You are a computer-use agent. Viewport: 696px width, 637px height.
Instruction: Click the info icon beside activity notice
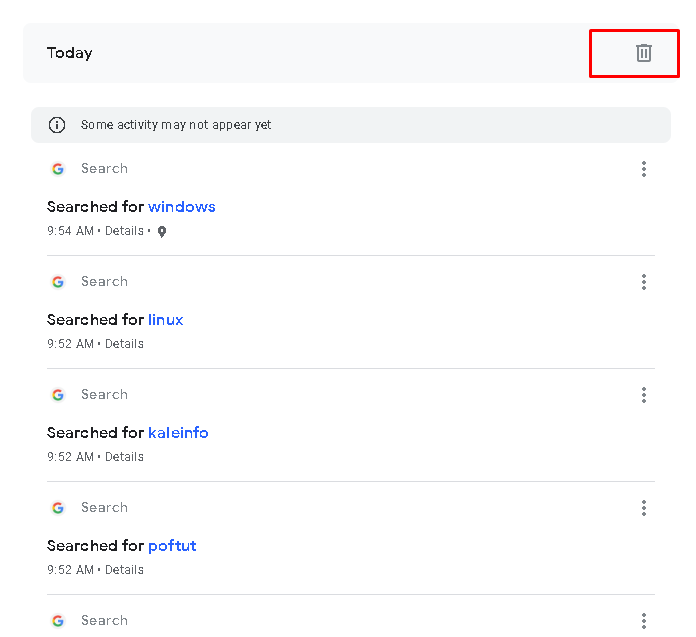point(57,125)
